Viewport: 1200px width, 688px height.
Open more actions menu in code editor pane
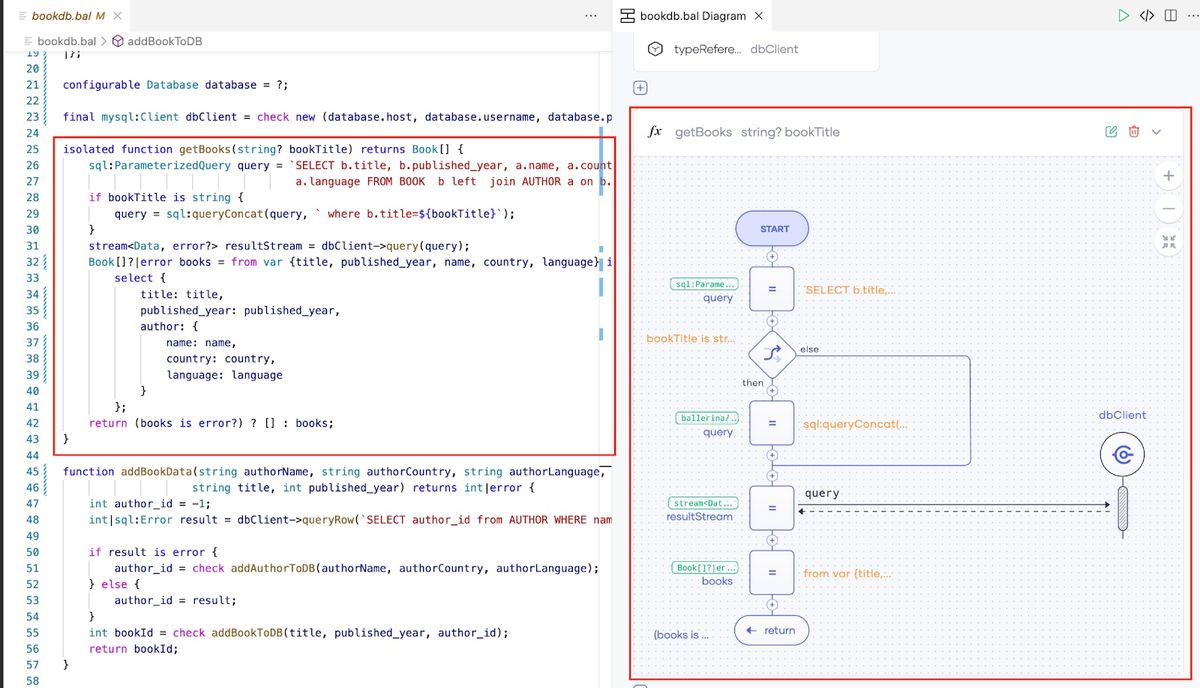591,16
